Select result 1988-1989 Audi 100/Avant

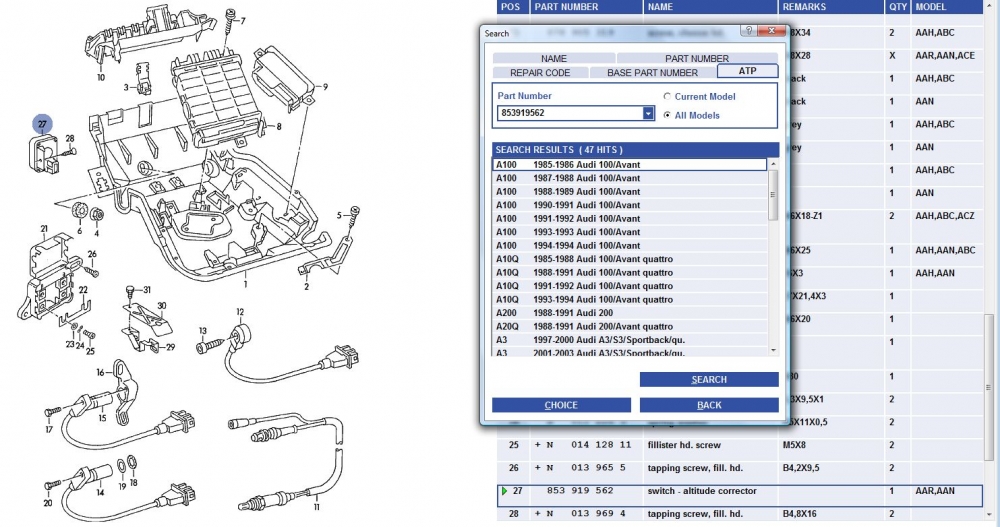tap(630, 191)
